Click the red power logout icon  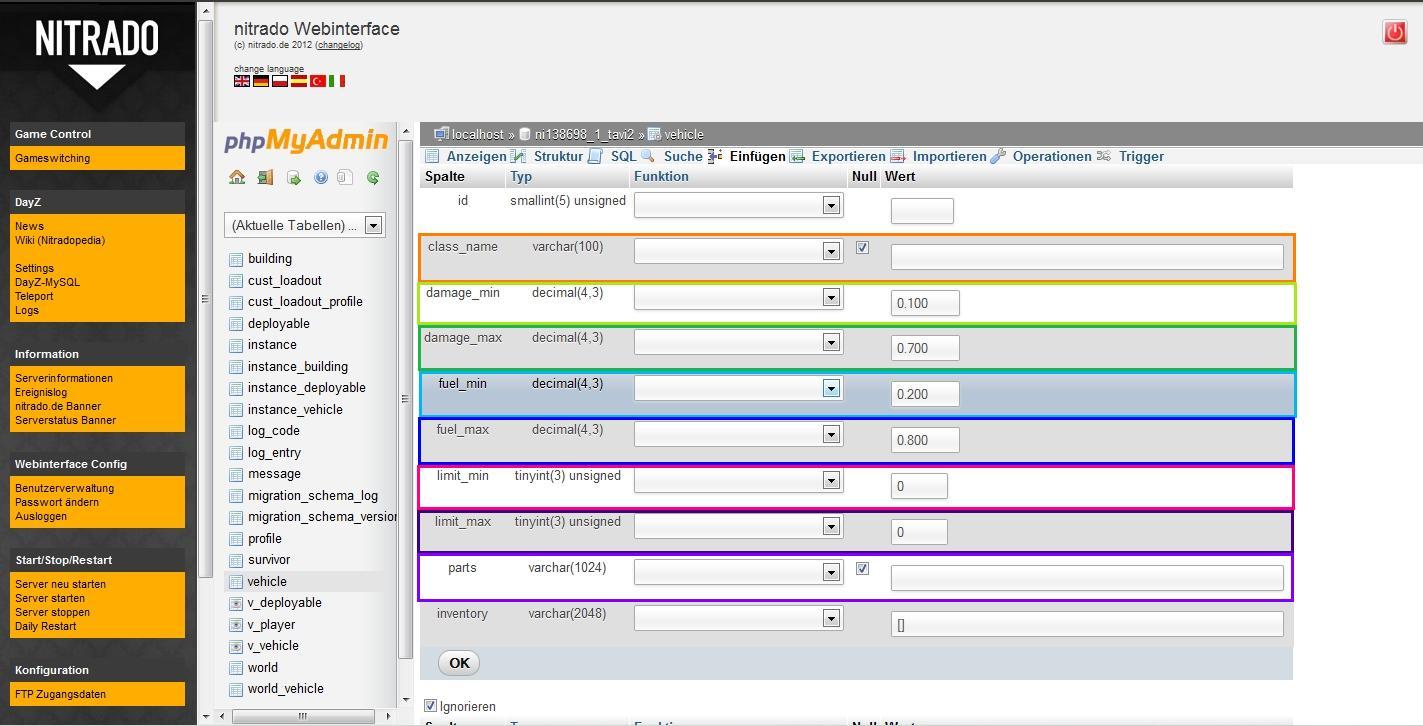tap(1395, 32)
